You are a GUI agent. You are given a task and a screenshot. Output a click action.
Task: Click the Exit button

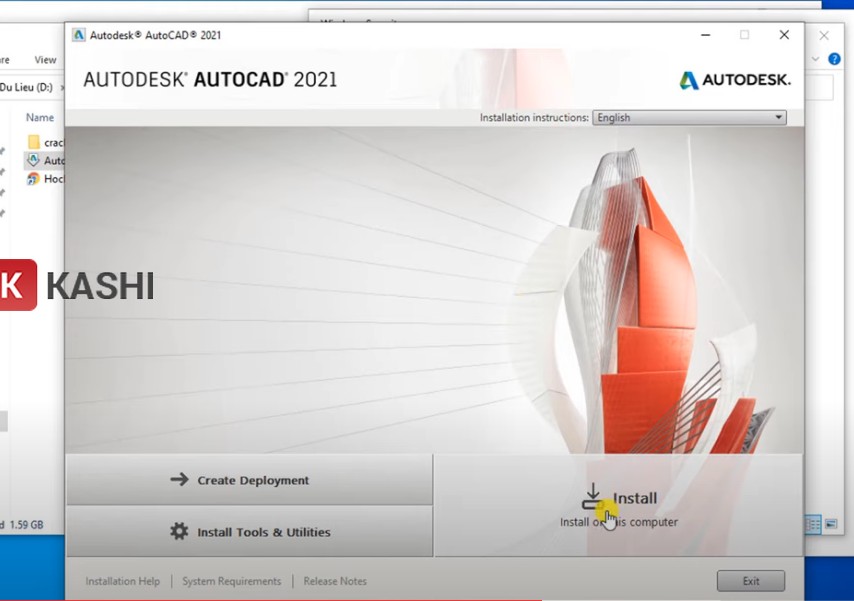click(x=750, y=581)
